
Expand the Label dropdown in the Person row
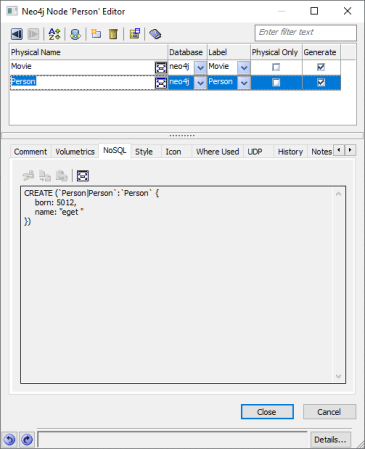click(244, 83)
